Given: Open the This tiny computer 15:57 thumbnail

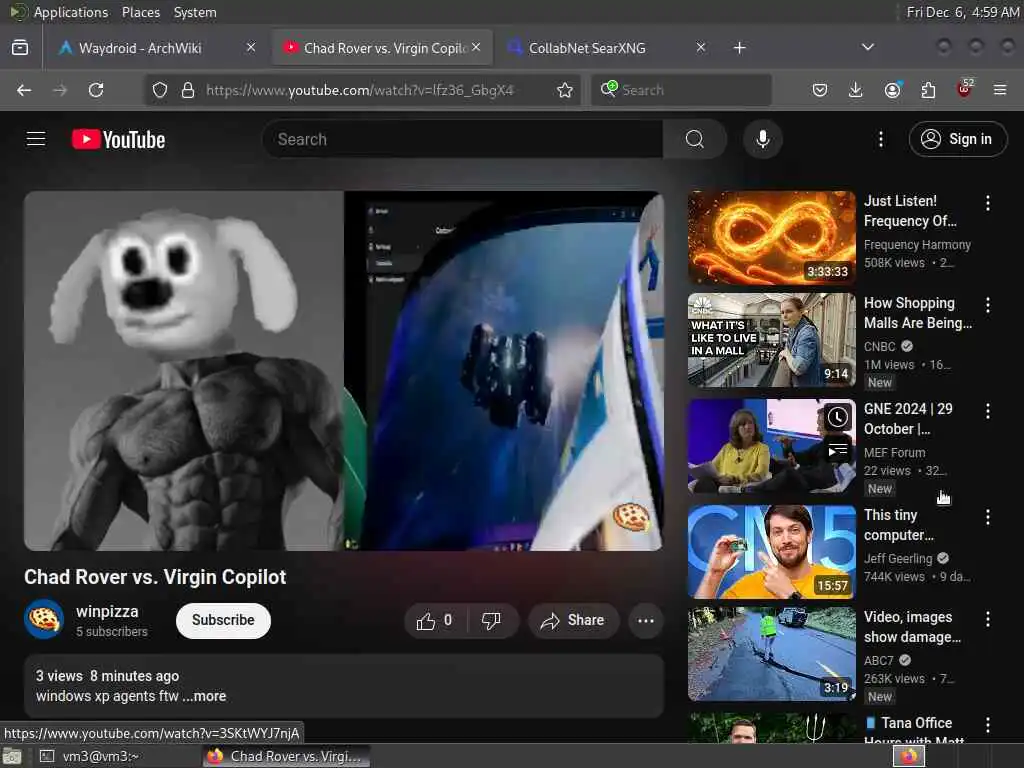Looking at the screenshot, I should click(771, 552).
